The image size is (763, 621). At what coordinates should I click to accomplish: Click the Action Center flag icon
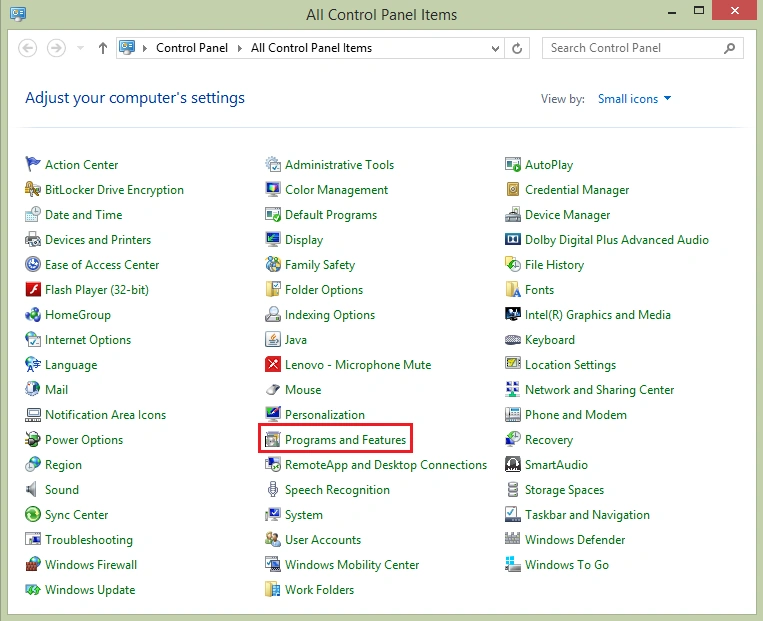(33, 164)
